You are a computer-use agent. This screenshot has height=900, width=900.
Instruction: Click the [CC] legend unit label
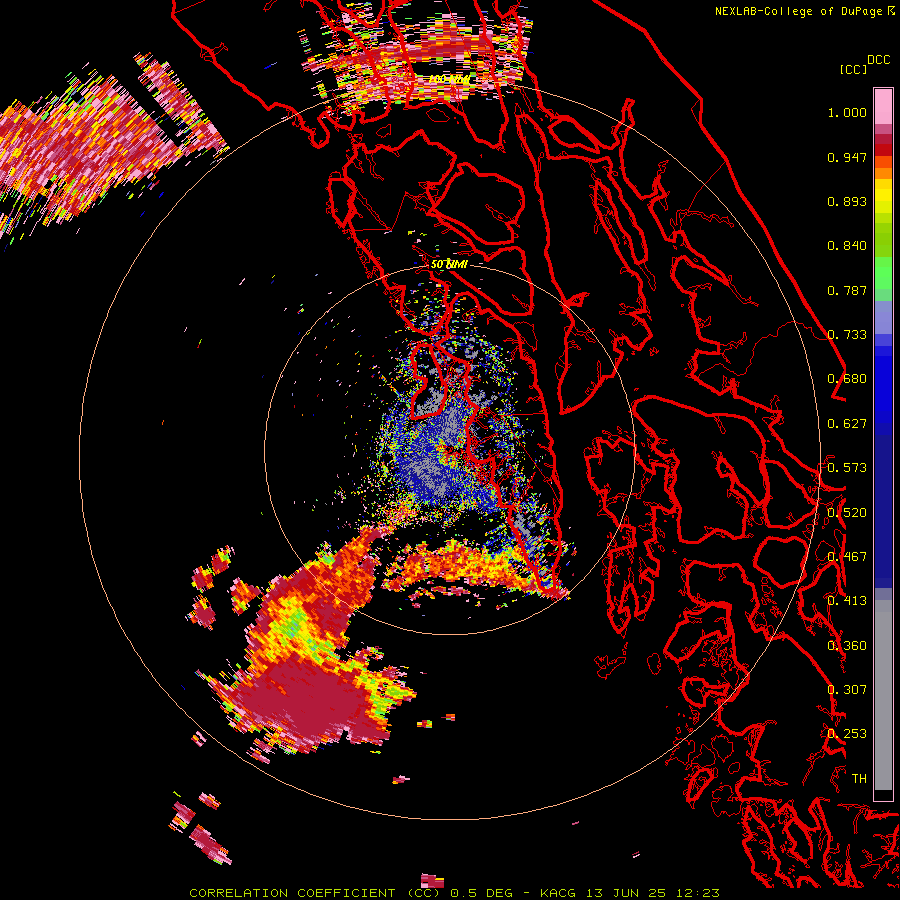coord(853,69)
